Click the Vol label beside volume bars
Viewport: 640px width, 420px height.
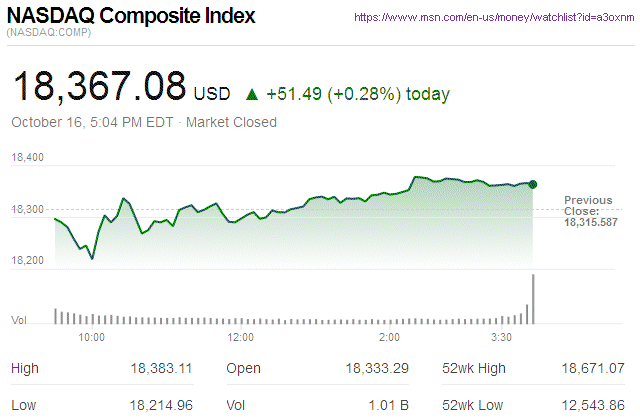(x=18, y=320)
